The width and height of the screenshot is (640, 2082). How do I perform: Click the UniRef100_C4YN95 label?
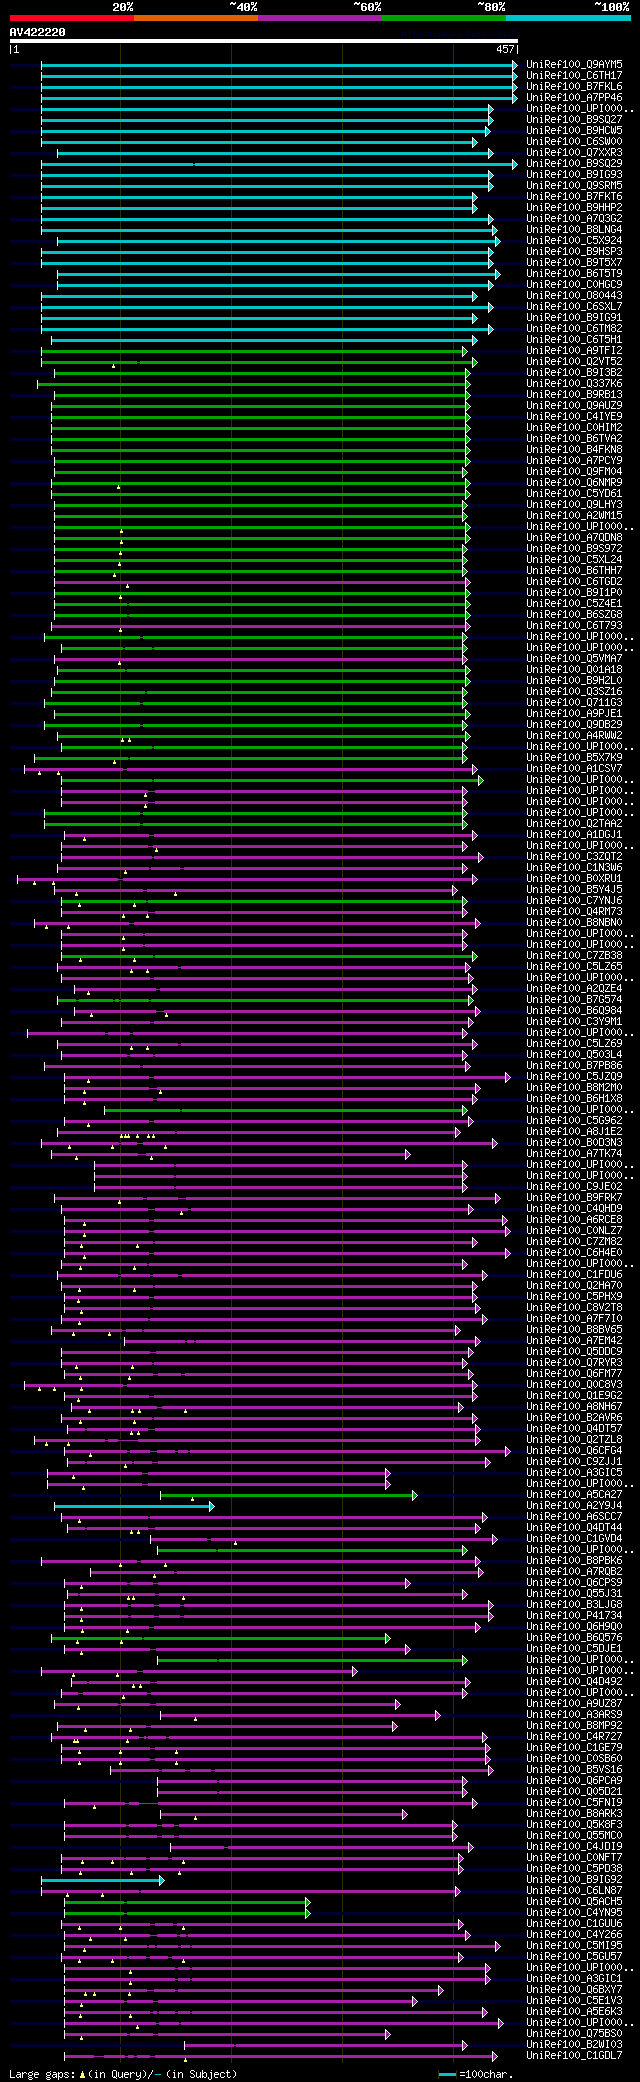click(x=574, y=1912)
